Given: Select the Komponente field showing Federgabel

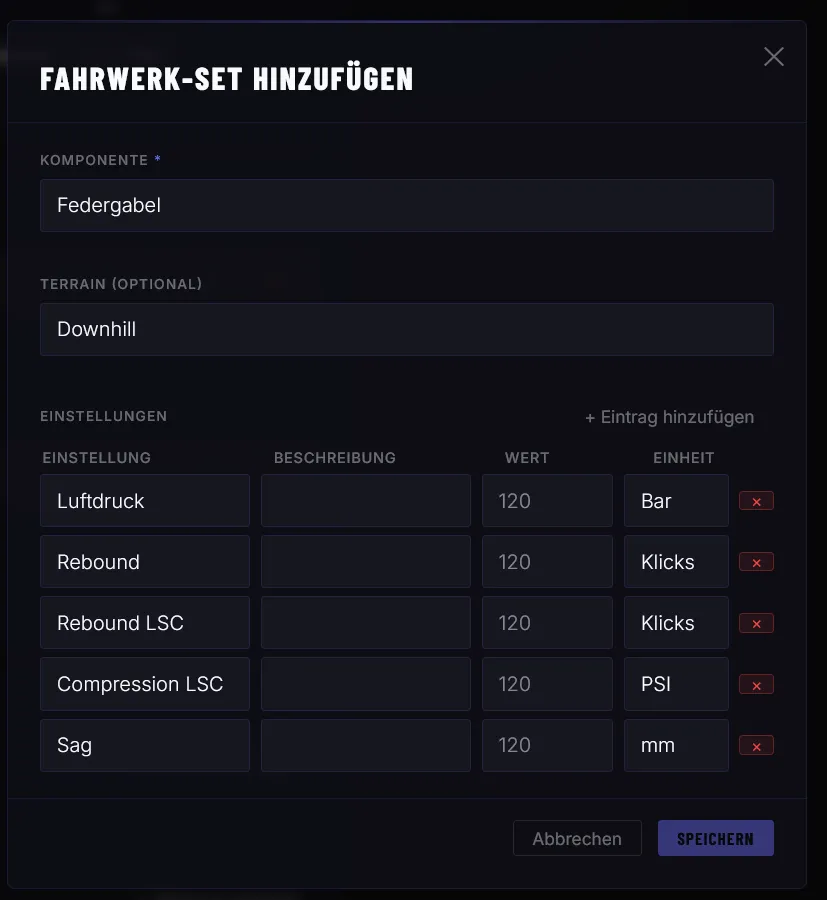Looking at the screenshot, I should pyautogui.click(x=406, y=205).
